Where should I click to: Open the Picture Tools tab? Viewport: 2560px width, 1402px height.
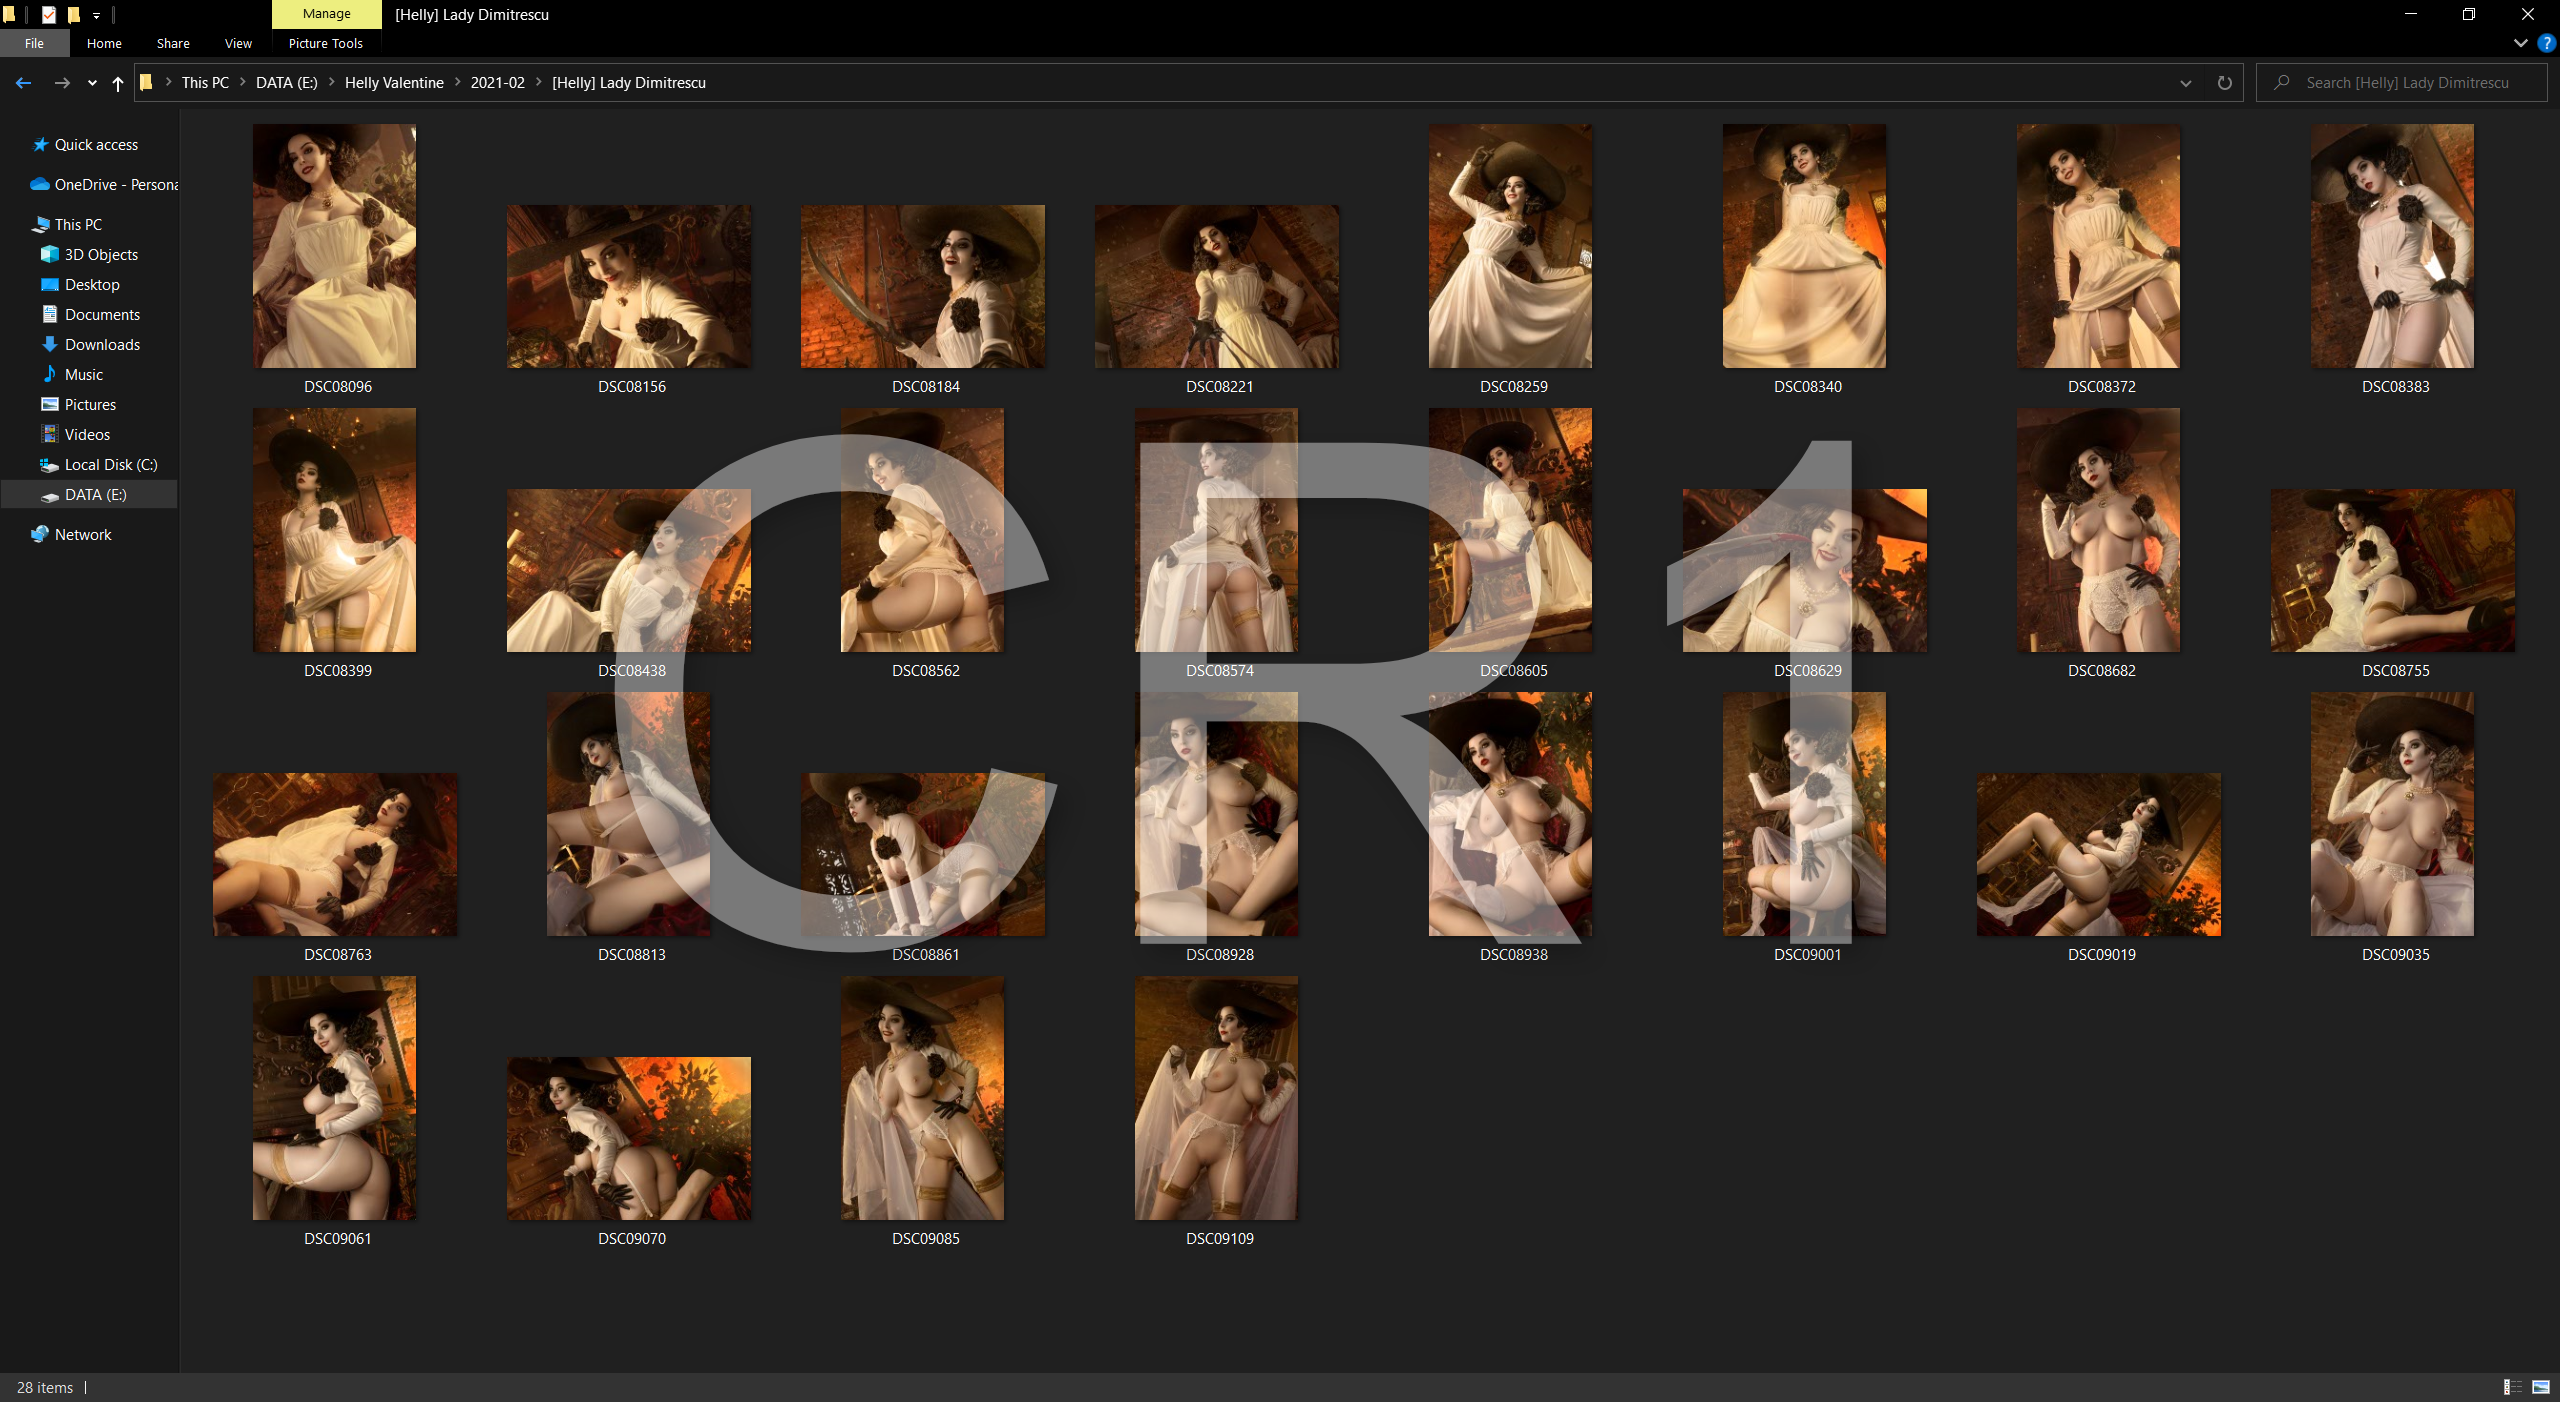[x=325, y=43]
